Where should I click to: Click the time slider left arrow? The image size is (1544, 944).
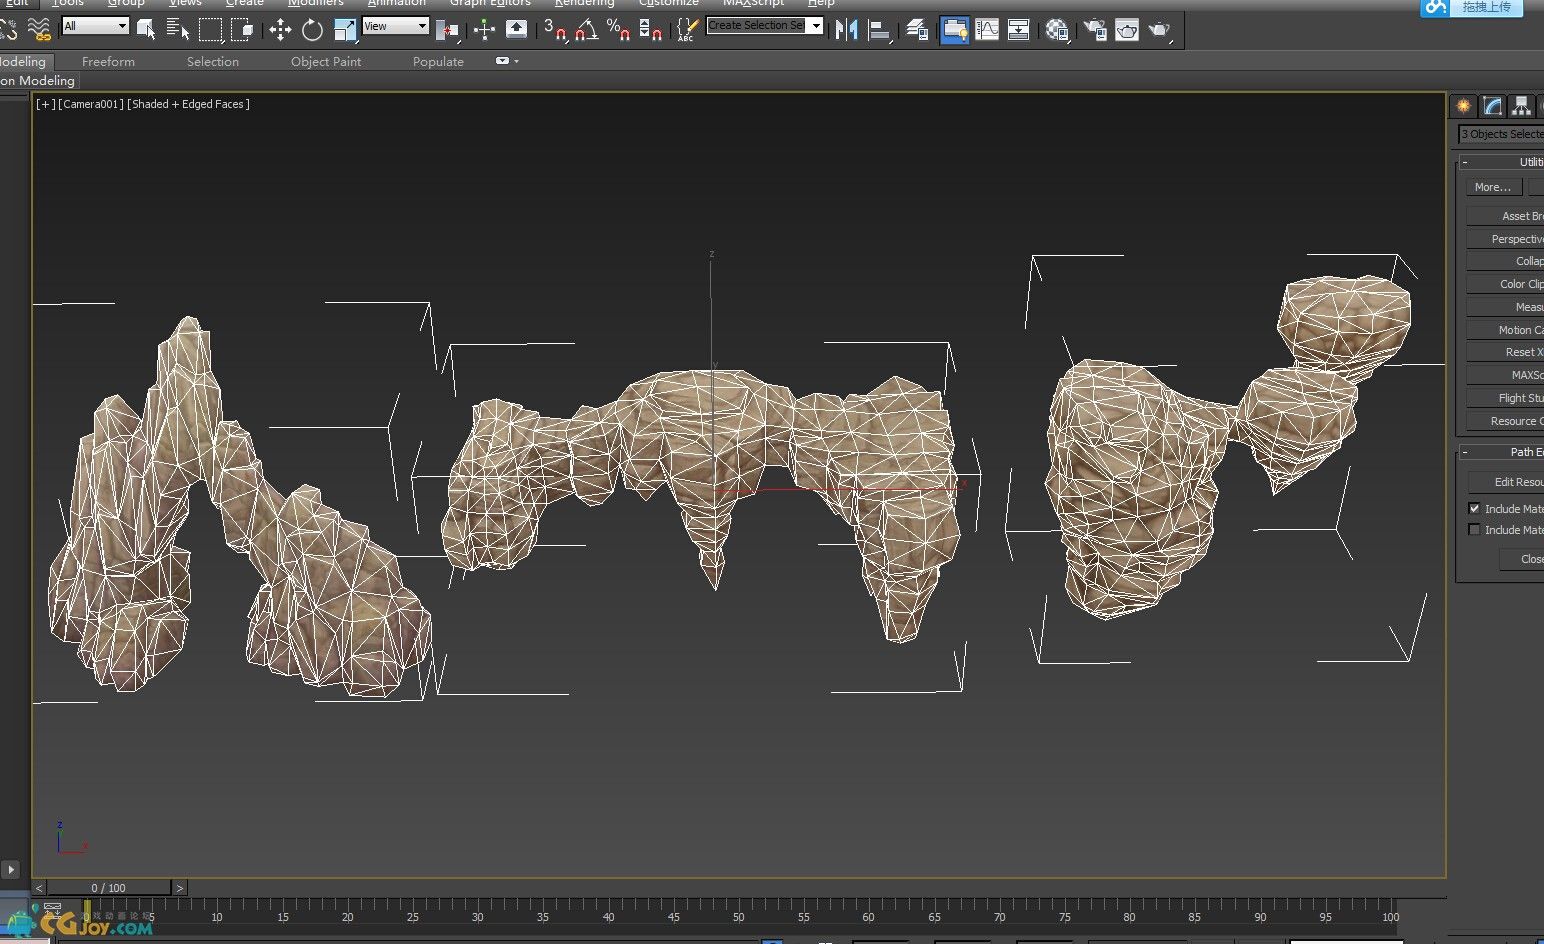pos(39,888)
